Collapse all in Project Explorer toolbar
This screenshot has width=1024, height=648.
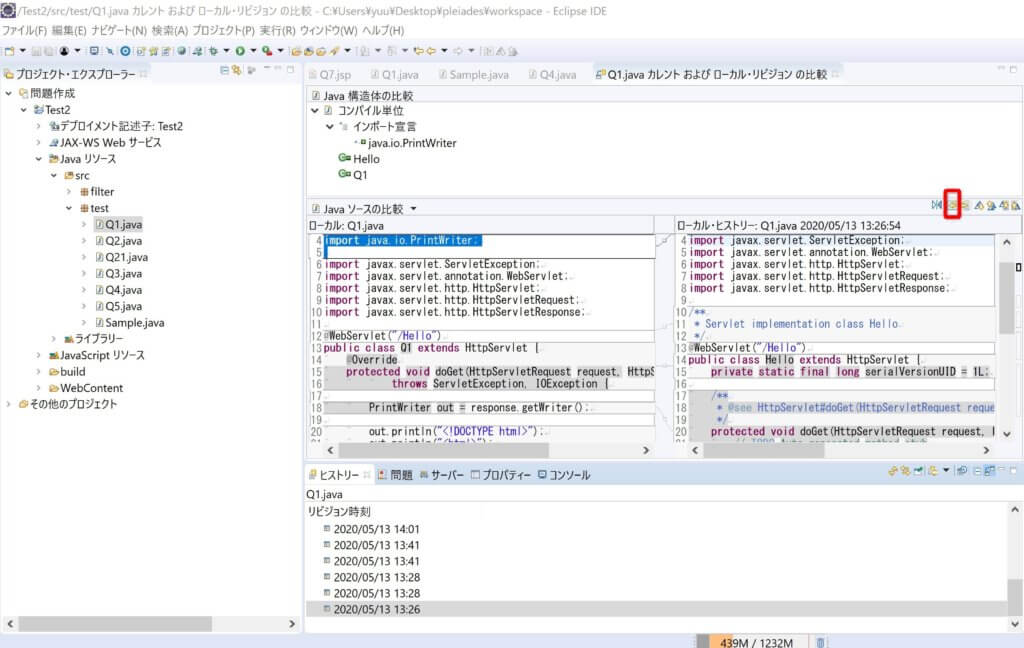tap(225, 70)
